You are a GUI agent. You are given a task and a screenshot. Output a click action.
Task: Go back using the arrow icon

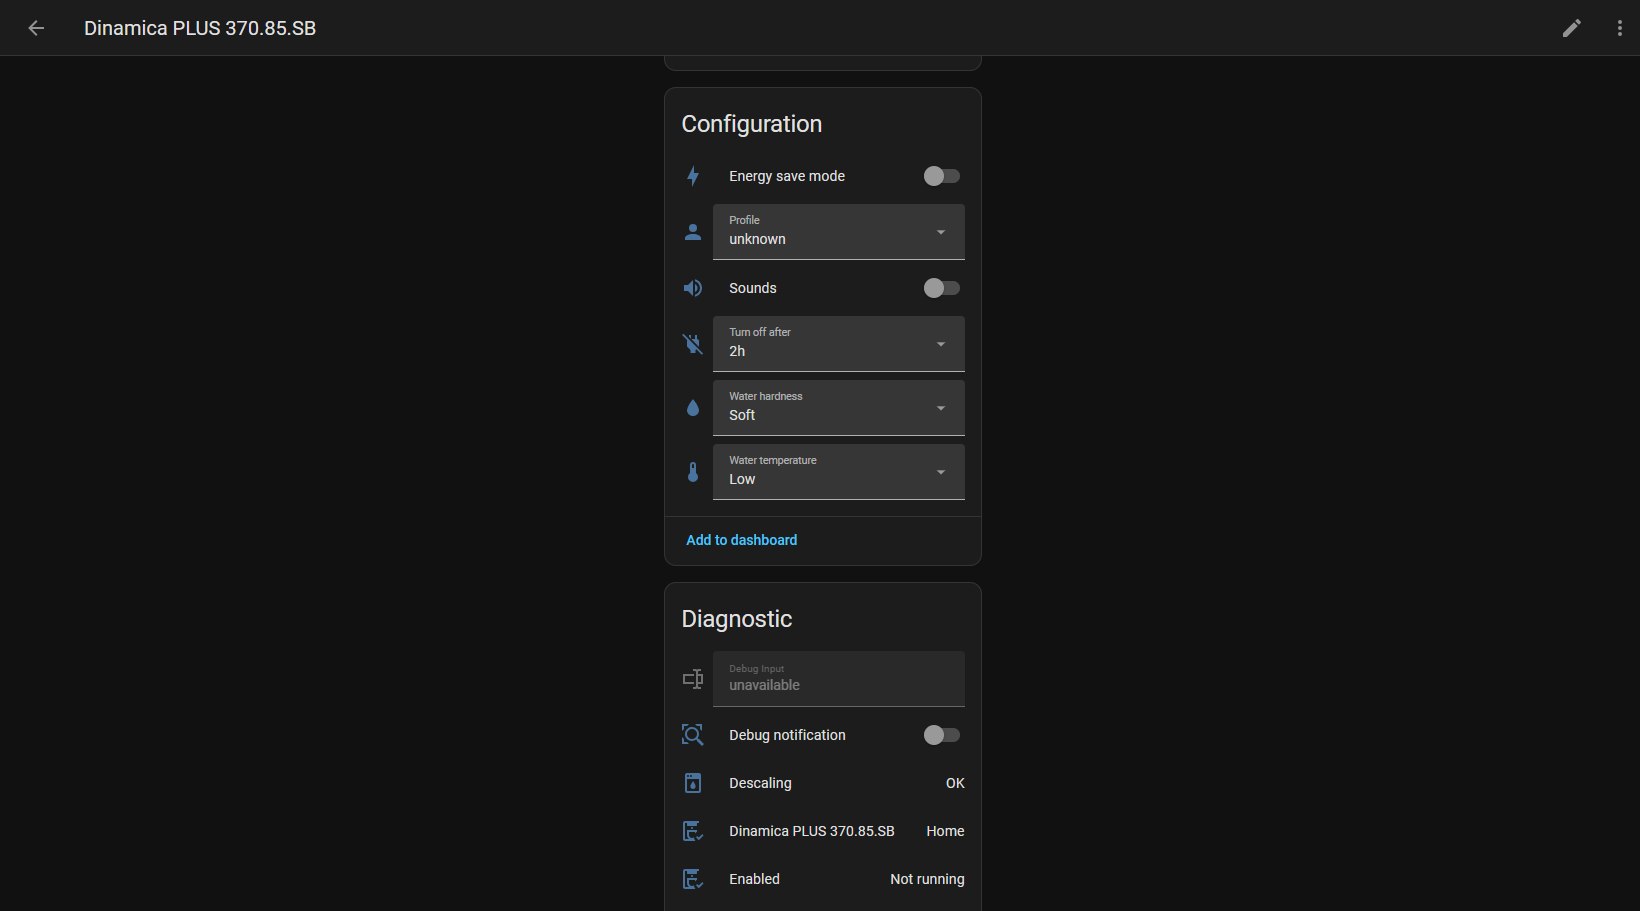[36, 28]
